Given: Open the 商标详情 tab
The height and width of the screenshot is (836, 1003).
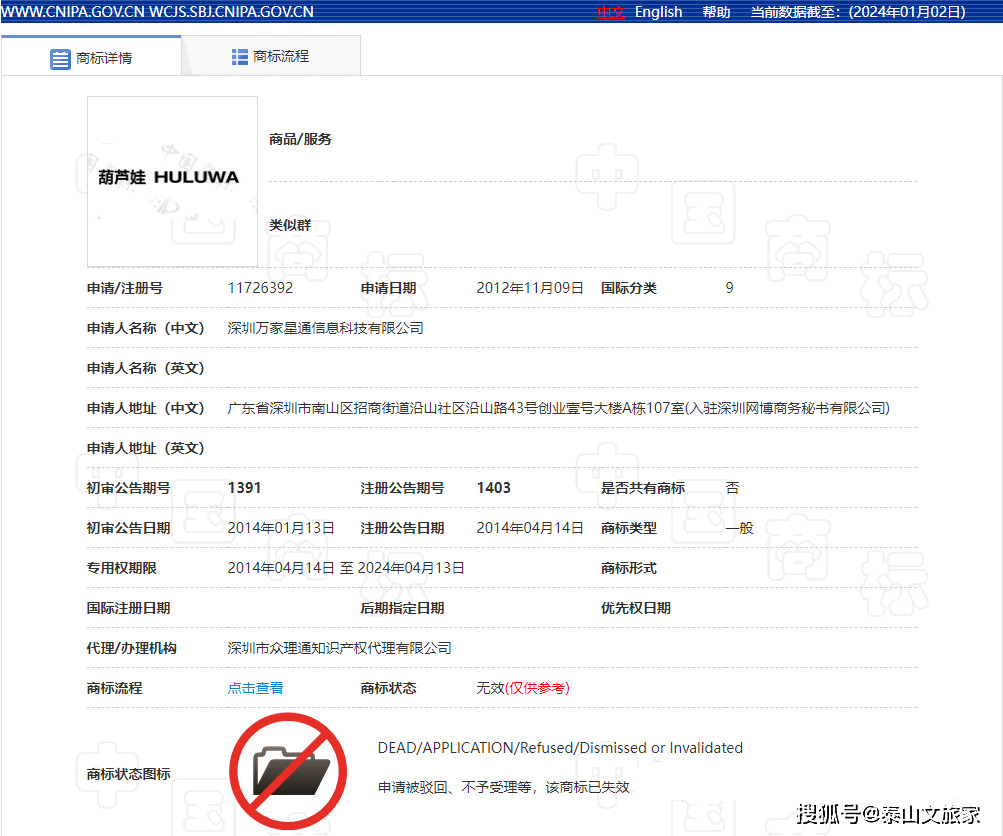Looking at the screenshot, I should click(91, 56).
